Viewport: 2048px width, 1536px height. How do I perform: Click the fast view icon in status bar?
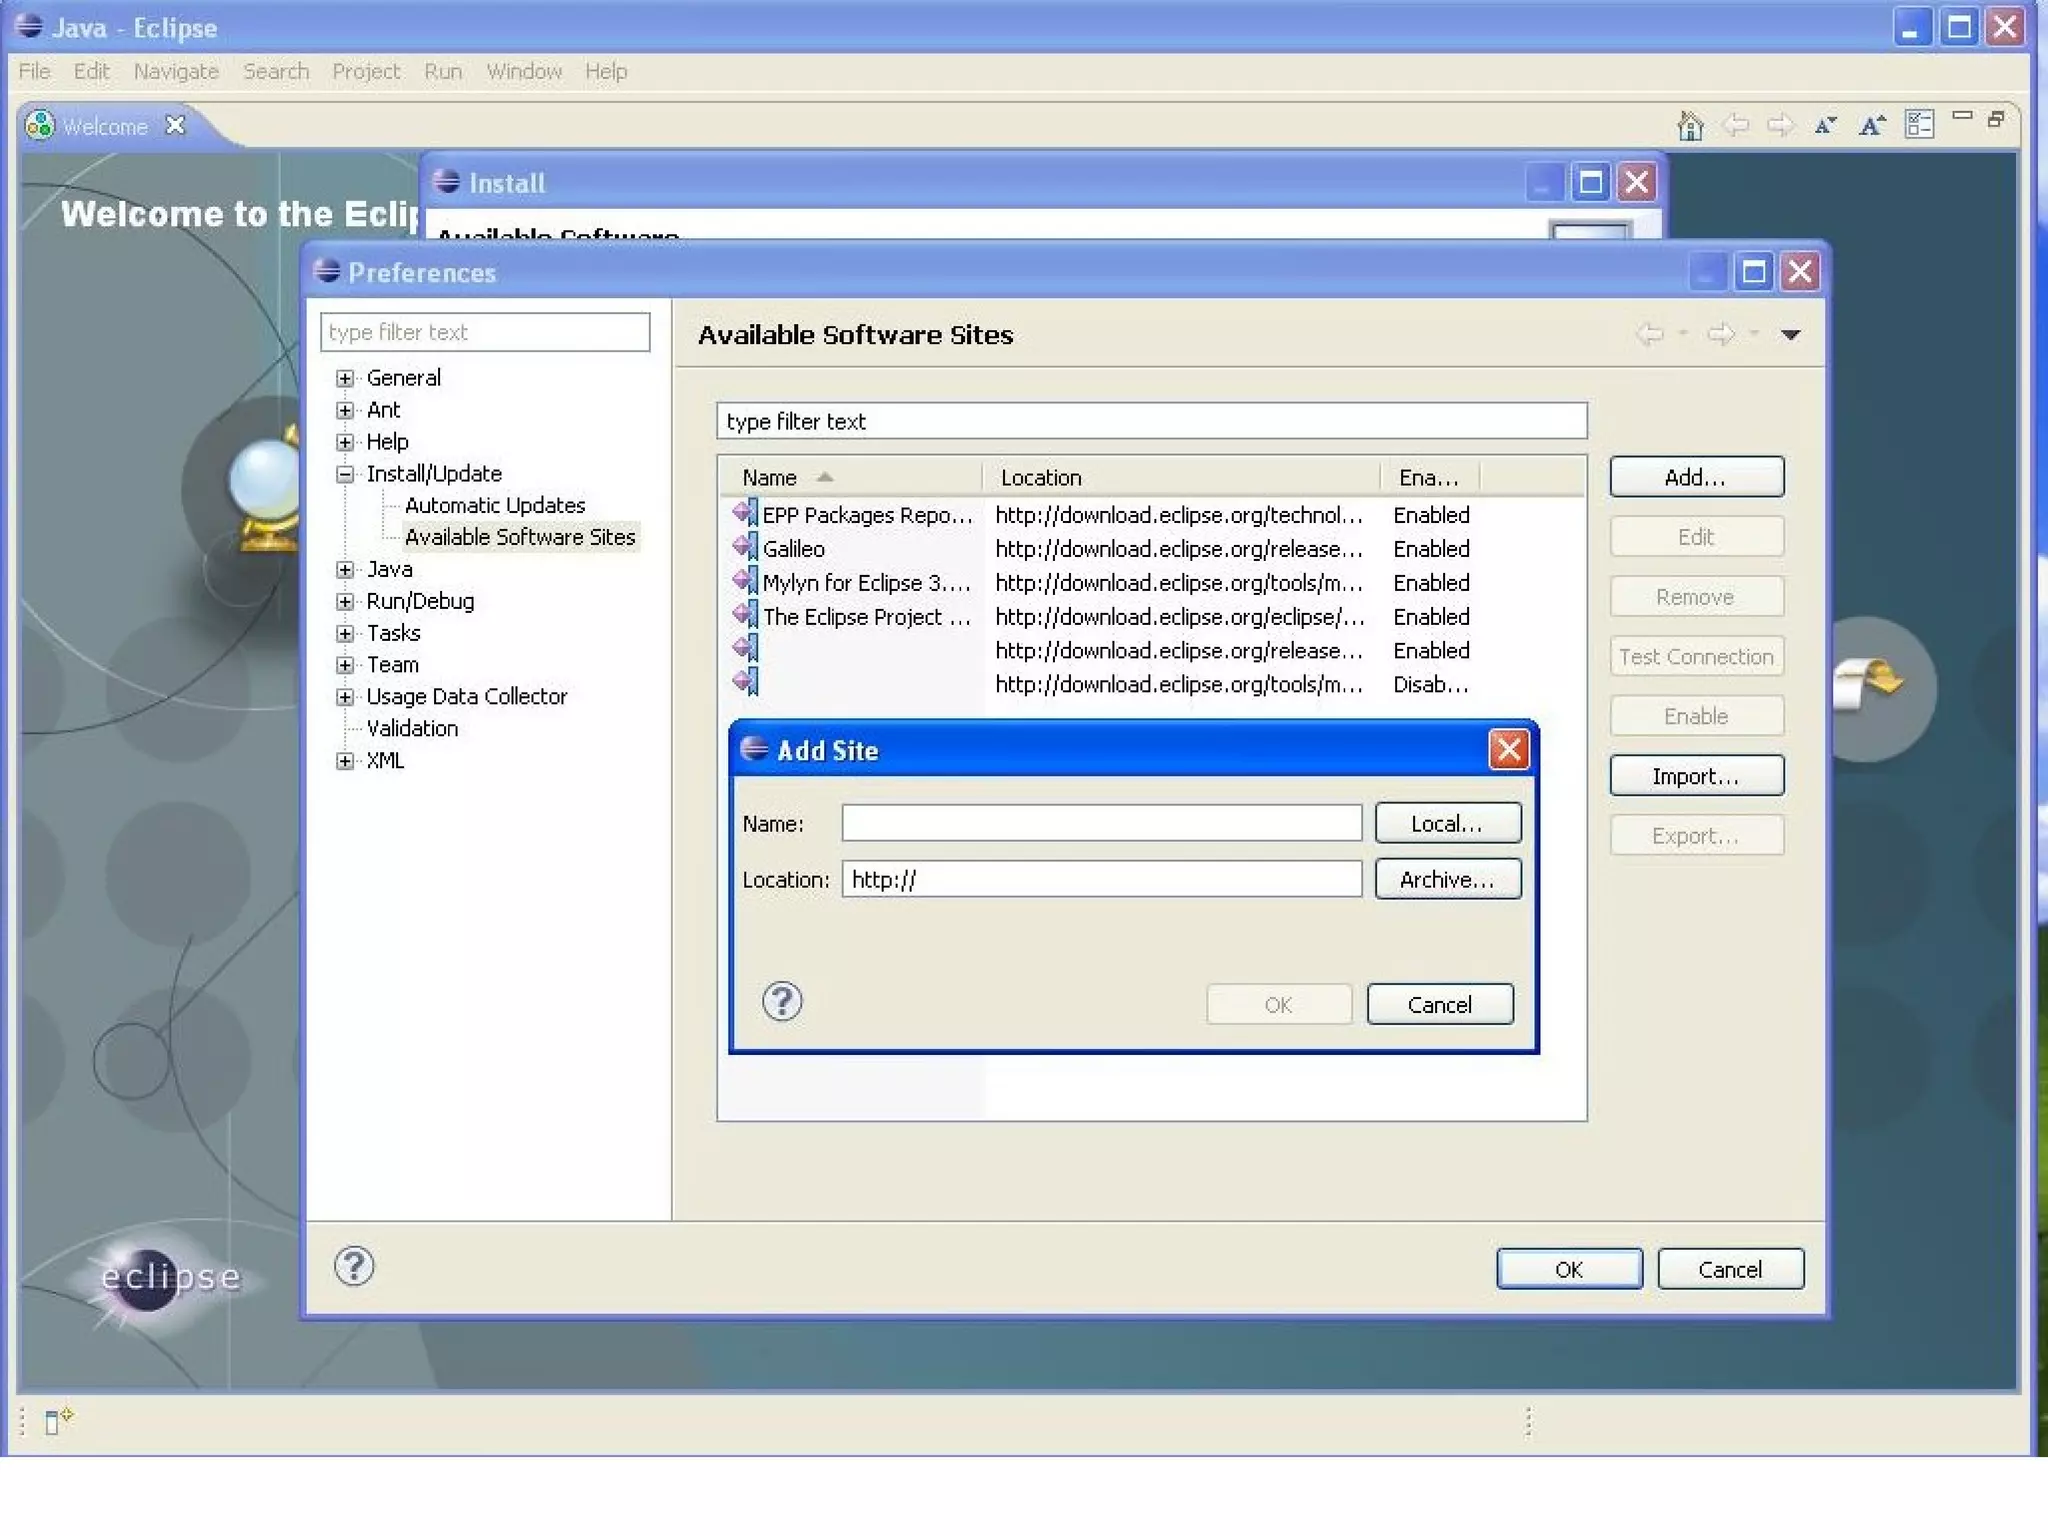tap(57, 1420)
